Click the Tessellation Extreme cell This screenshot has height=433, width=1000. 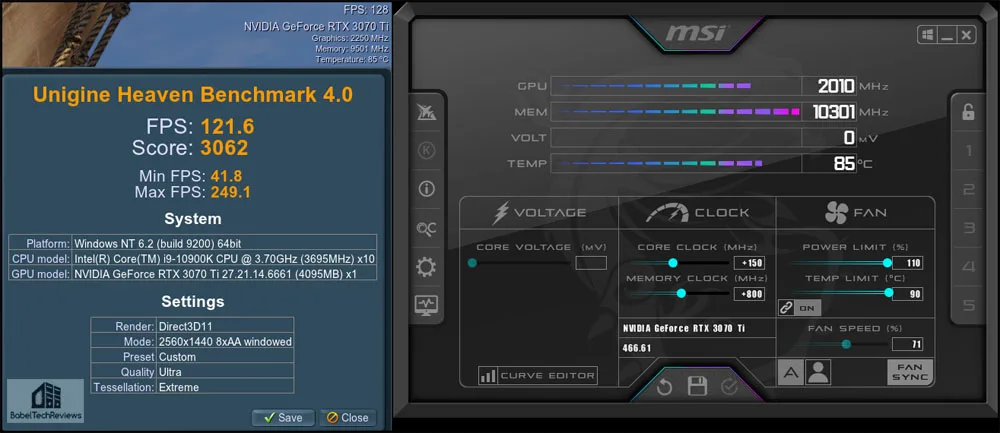tap(225, 386)
